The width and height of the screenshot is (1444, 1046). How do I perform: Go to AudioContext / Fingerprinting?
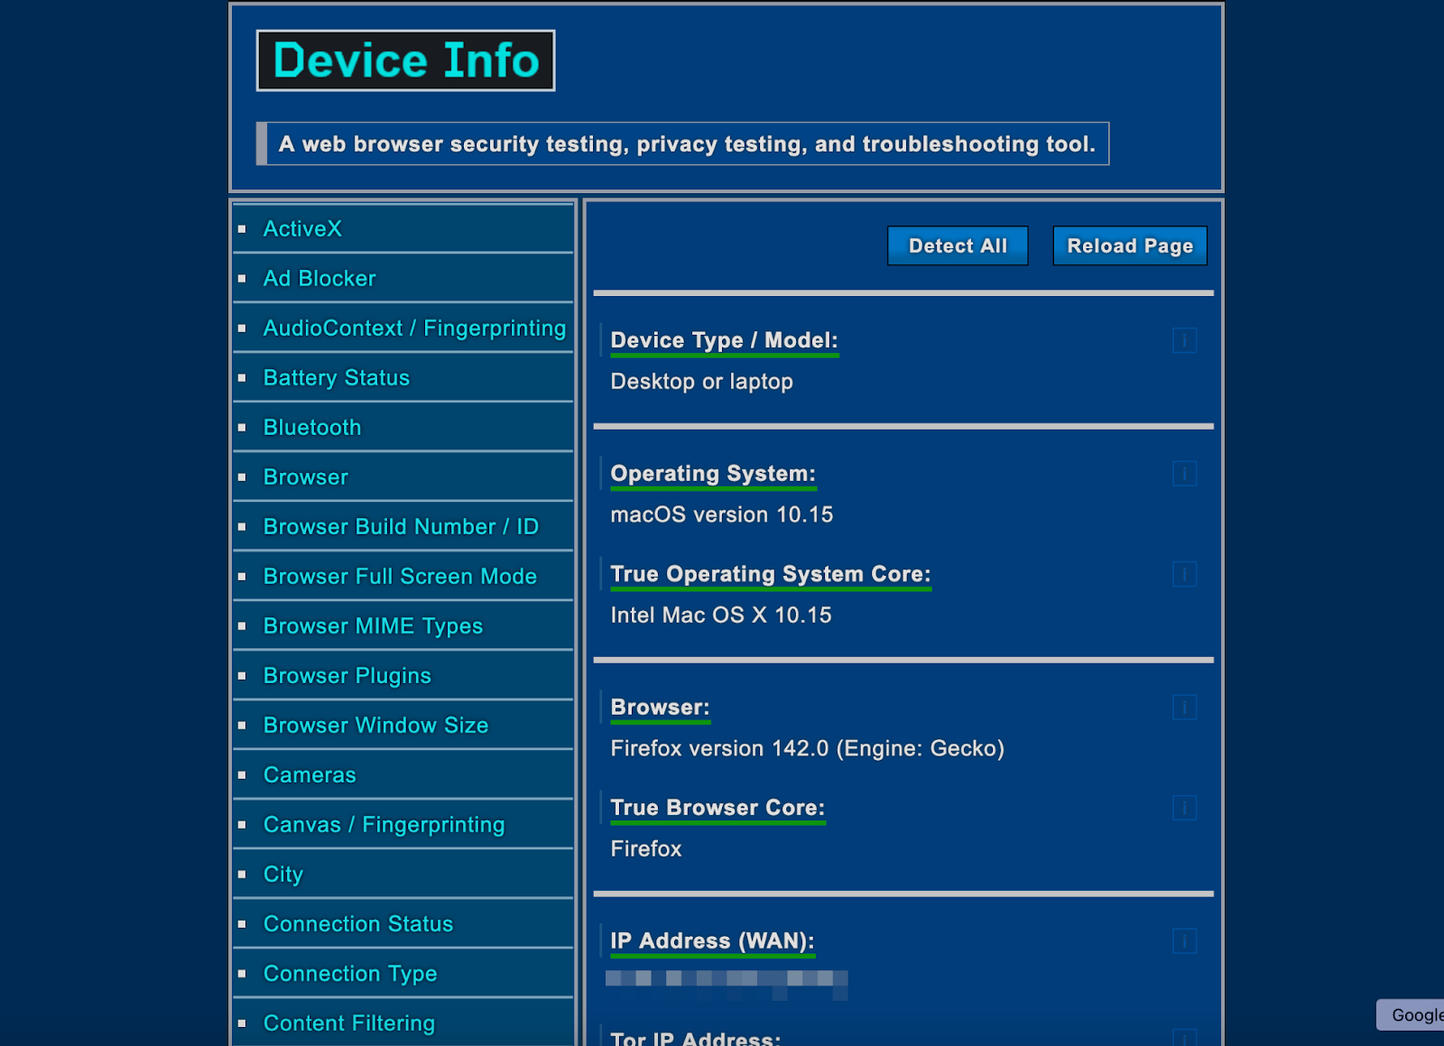(x=414, y=328)
